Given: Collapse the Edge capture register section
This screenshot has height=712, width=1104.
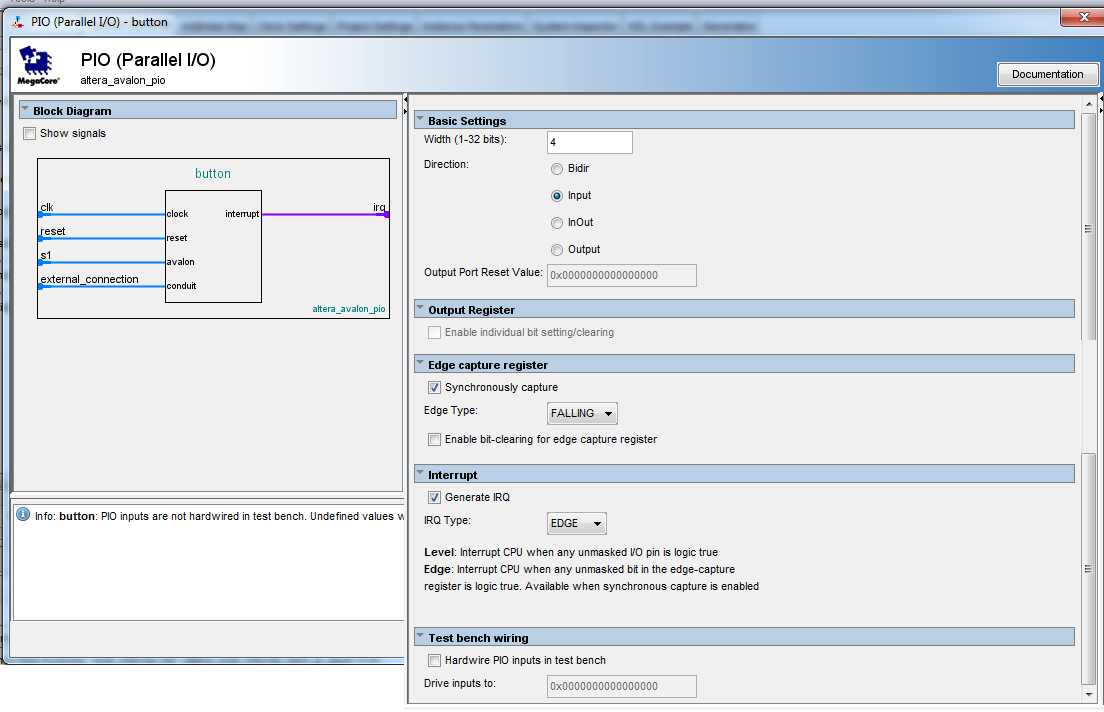Looking at the screenshot, I should (x=420, y=363).
